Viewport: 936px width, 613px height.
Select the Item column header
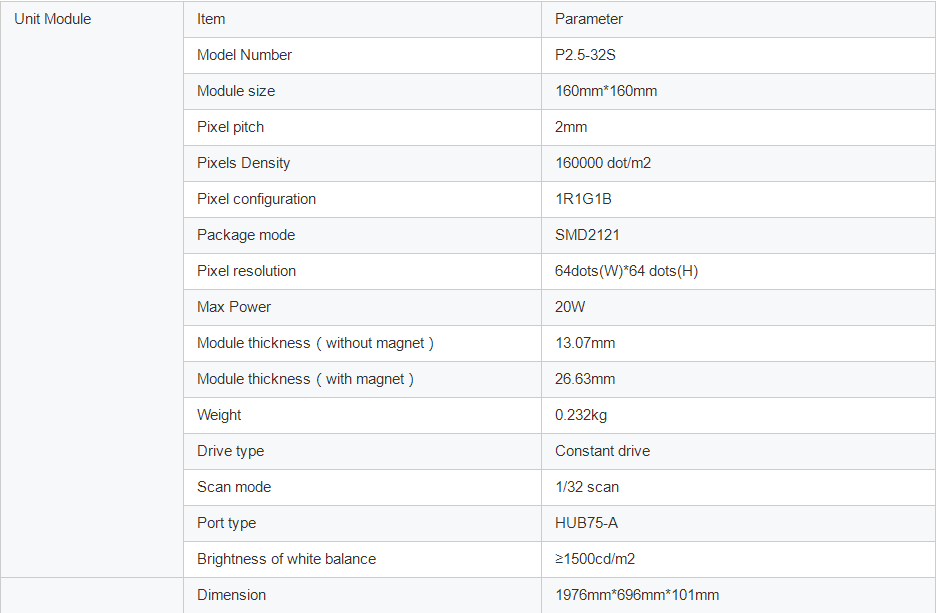[x=211, y=19]
